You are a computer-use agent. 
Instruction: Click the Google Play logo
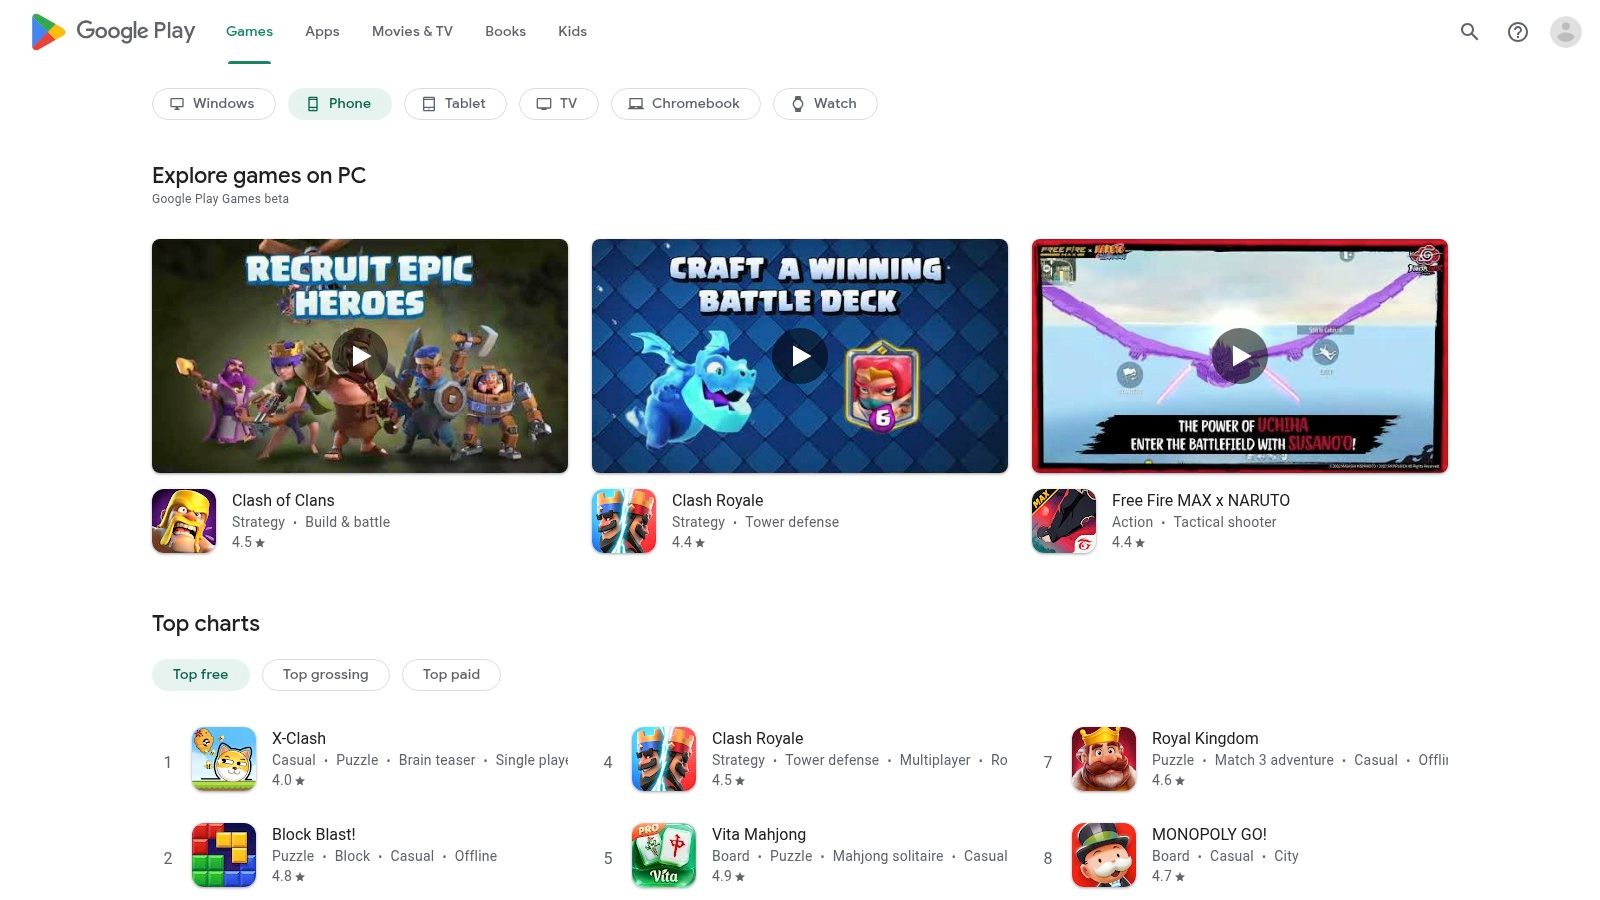[112, 31]
